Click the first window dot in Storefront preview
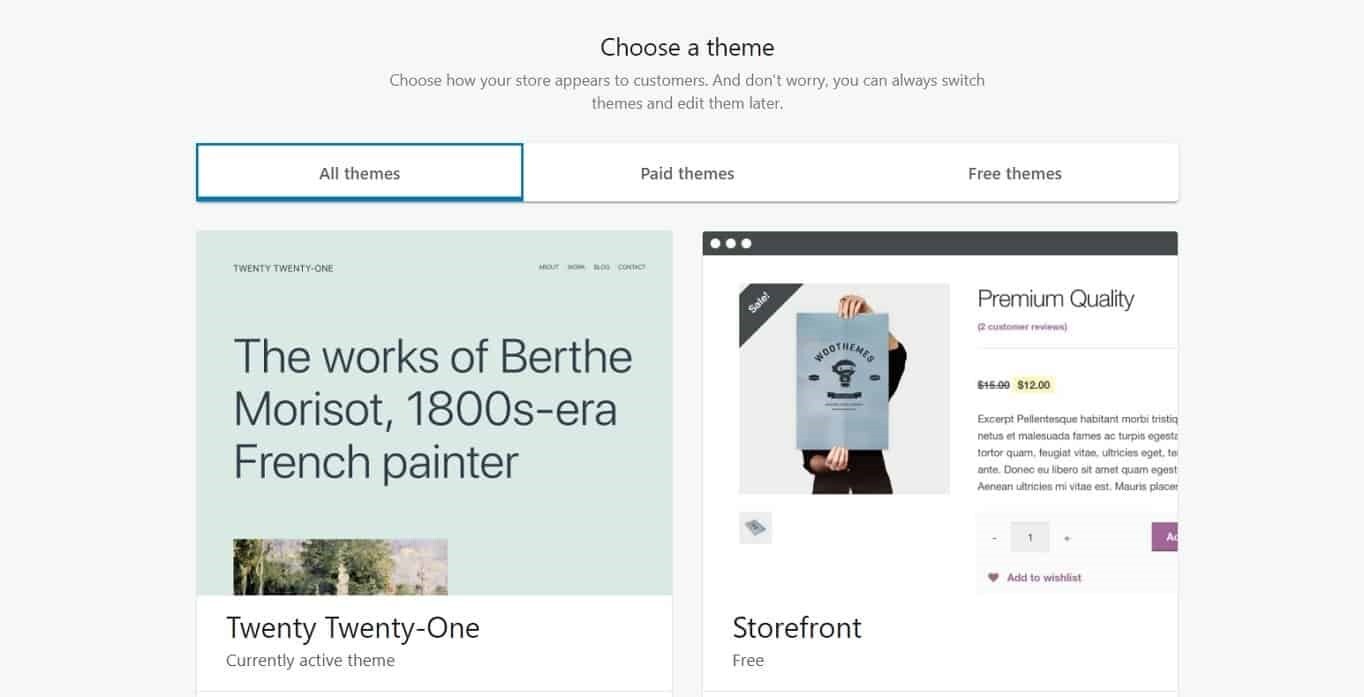 pyautogui.click(x=715, y=243)
